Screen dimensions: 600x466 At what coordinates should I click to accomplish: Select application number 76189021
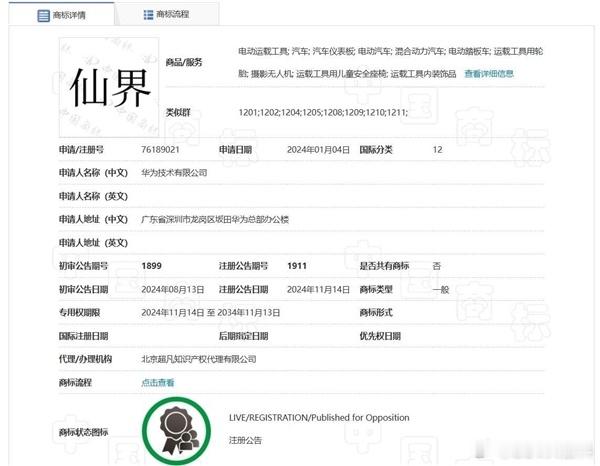point(160,150)
